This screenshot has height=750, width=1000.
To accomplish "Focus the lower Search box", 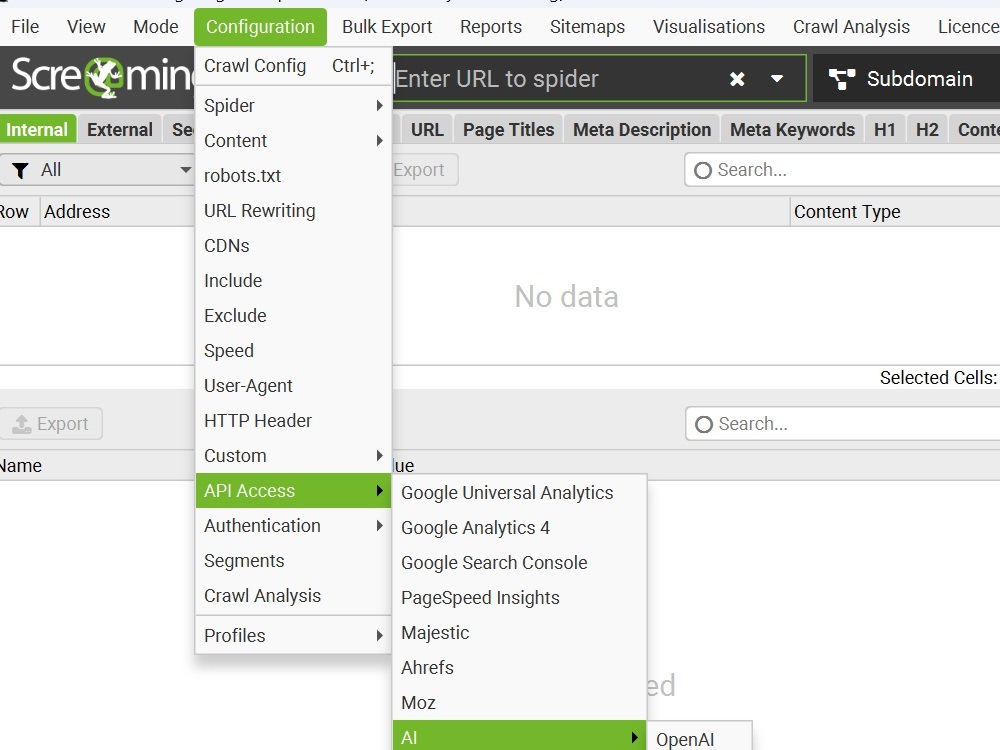I will point(843,423).
